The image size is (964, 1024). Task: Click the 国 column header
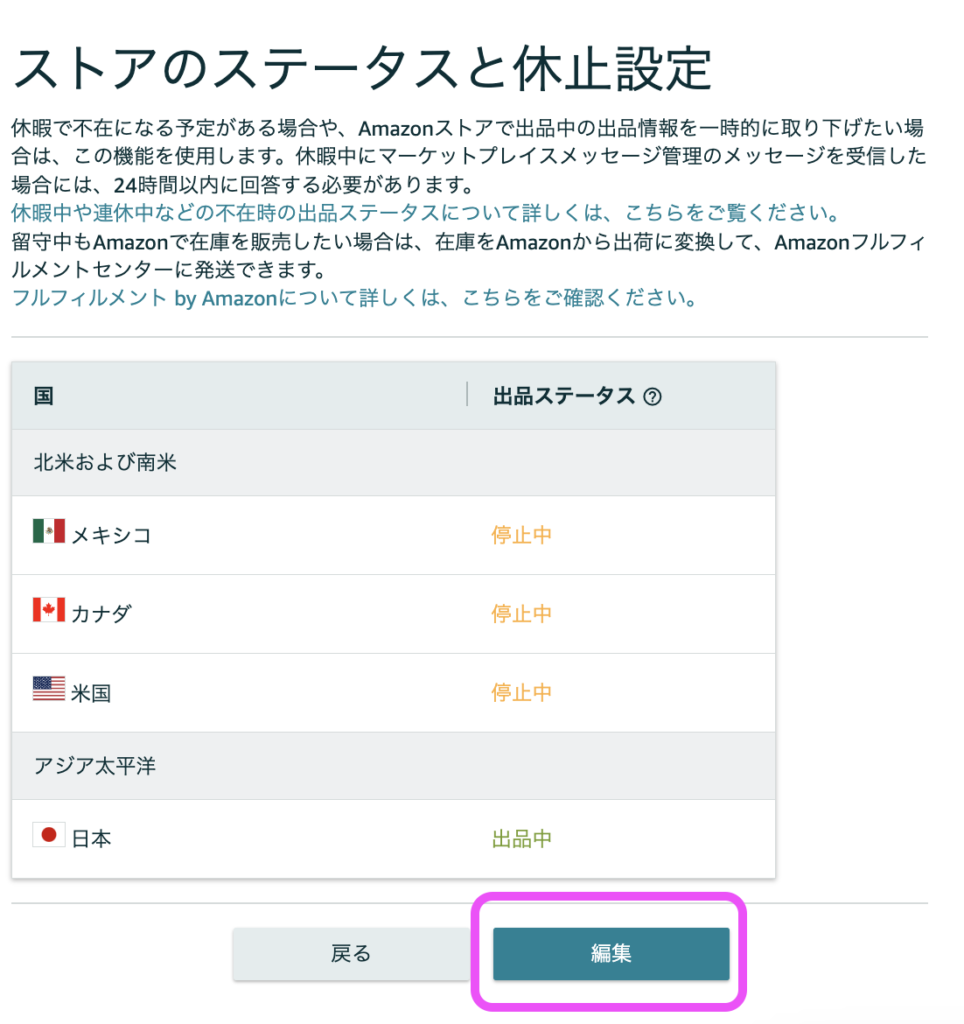click(x=43, y=397)
